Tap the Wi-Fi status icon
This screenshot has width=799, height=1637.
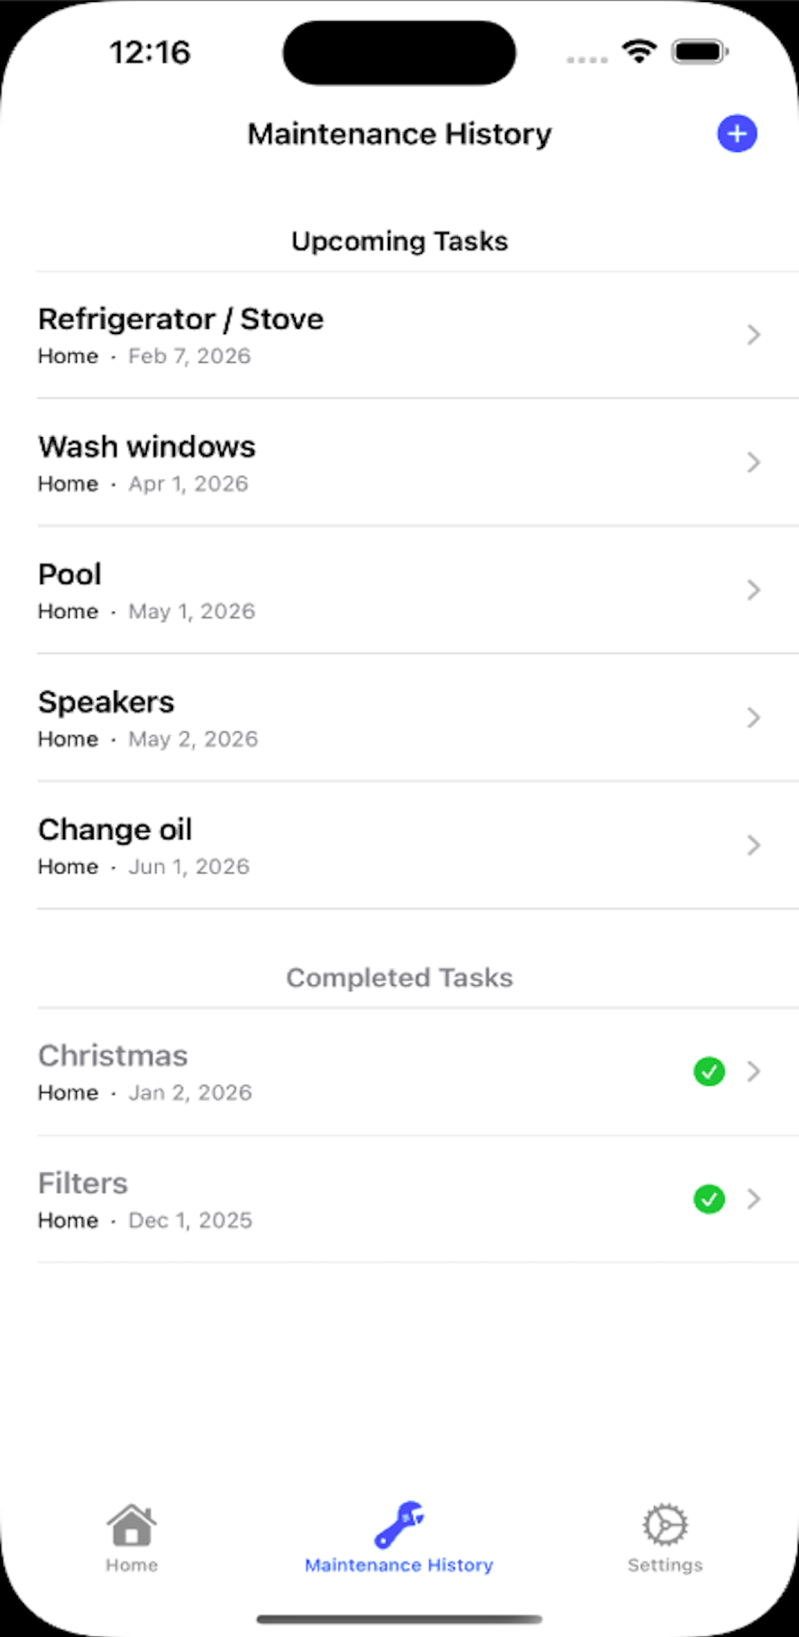(x=638, y=52)
